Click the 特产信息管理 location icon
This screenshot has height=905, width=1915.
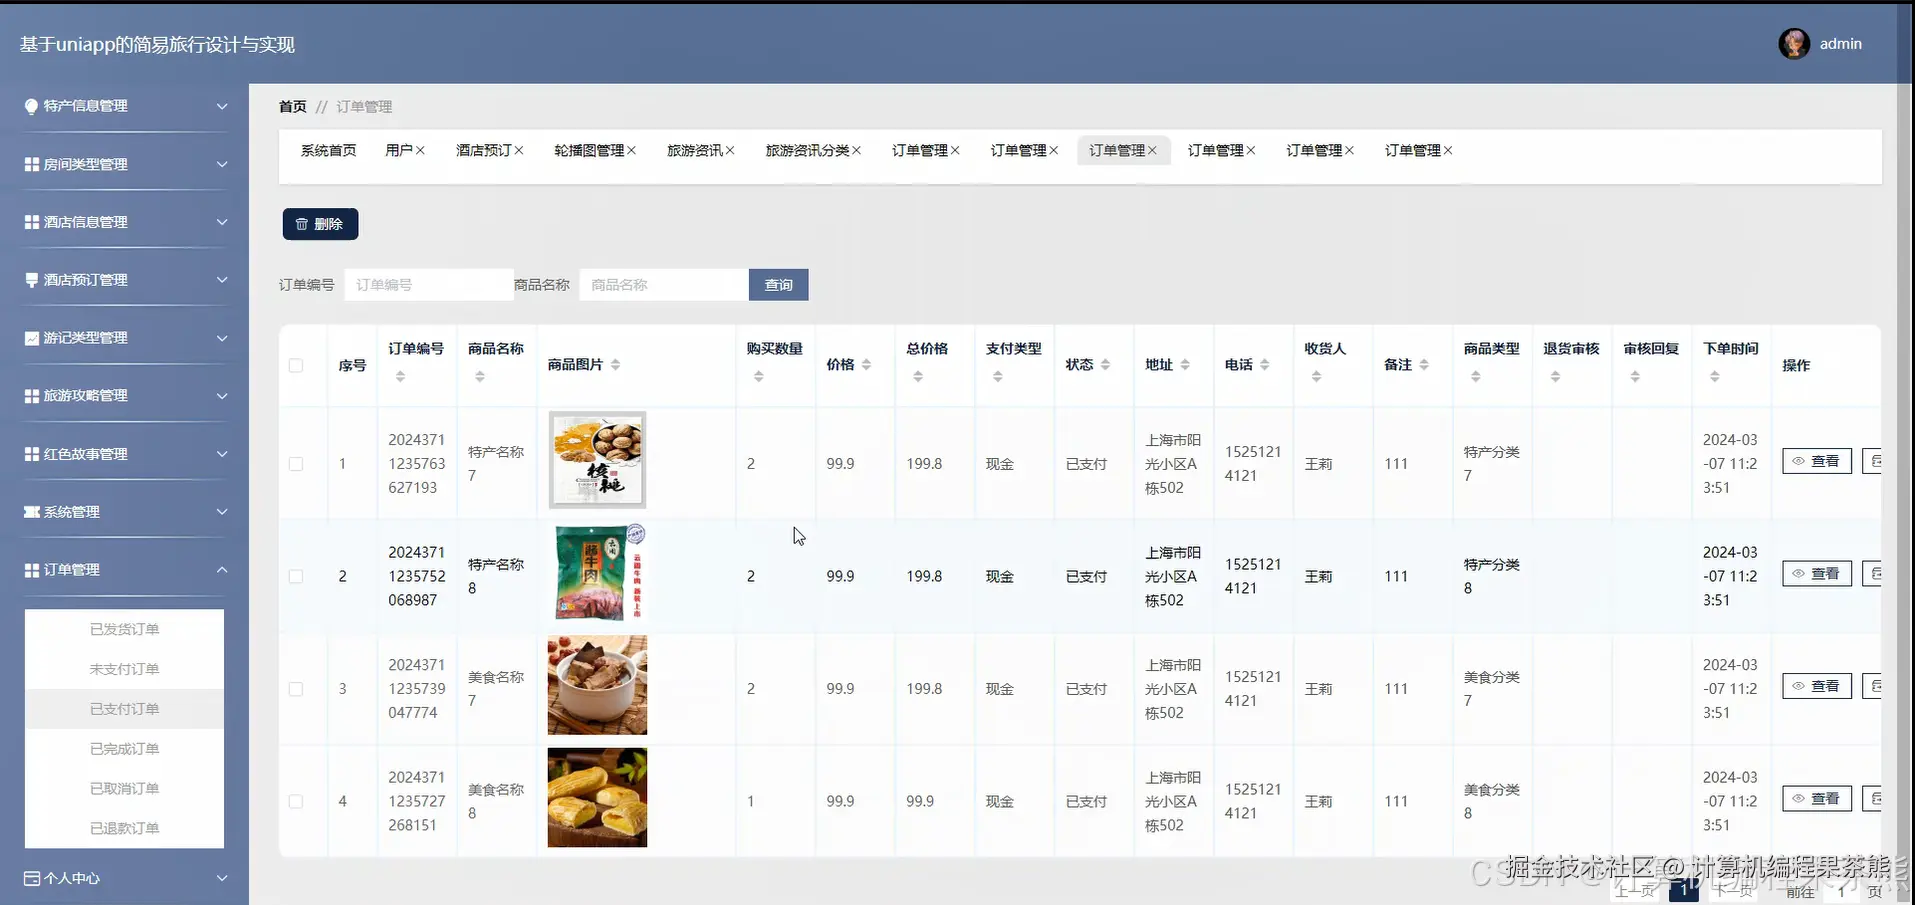point(31,106)
